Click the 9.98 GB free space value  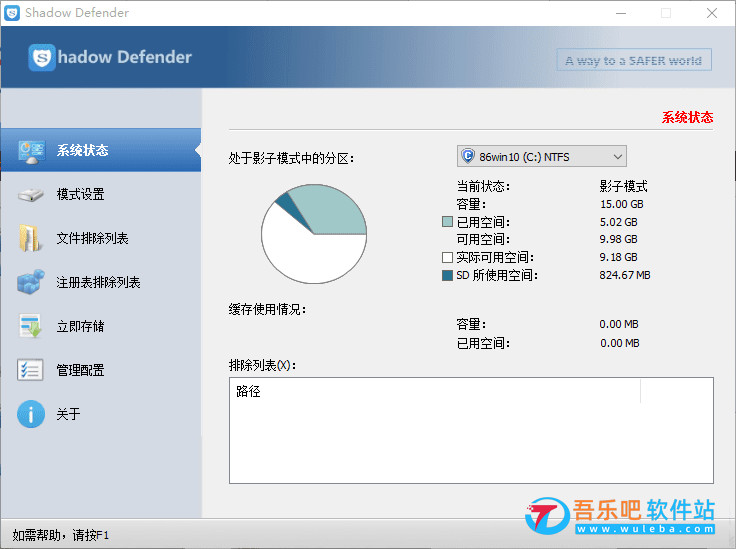tap(619, 239)
